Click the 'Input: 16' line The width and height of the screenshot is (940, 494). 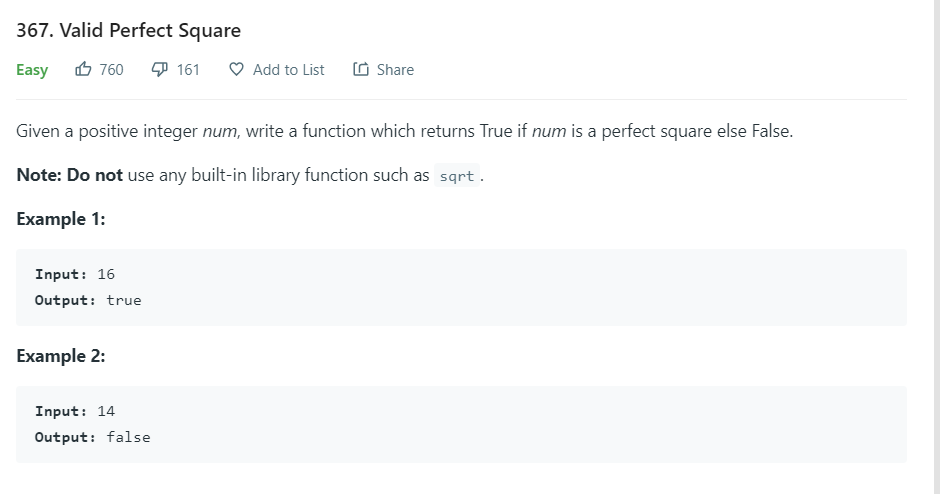click(x=75, y=274)
